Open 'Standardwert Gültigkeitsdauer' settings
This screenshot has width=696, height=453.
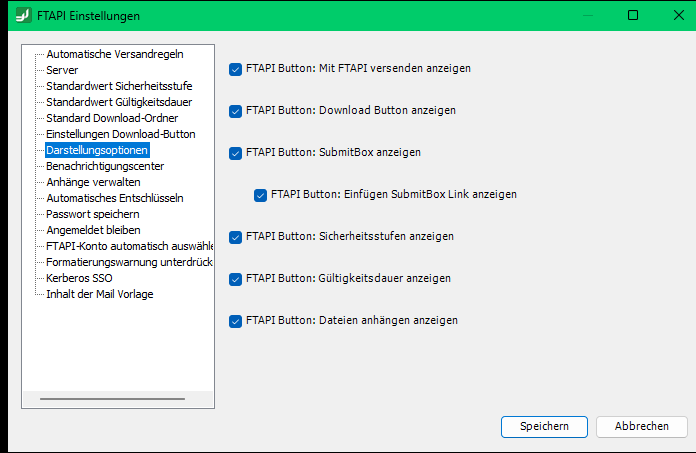click(119, 102)
